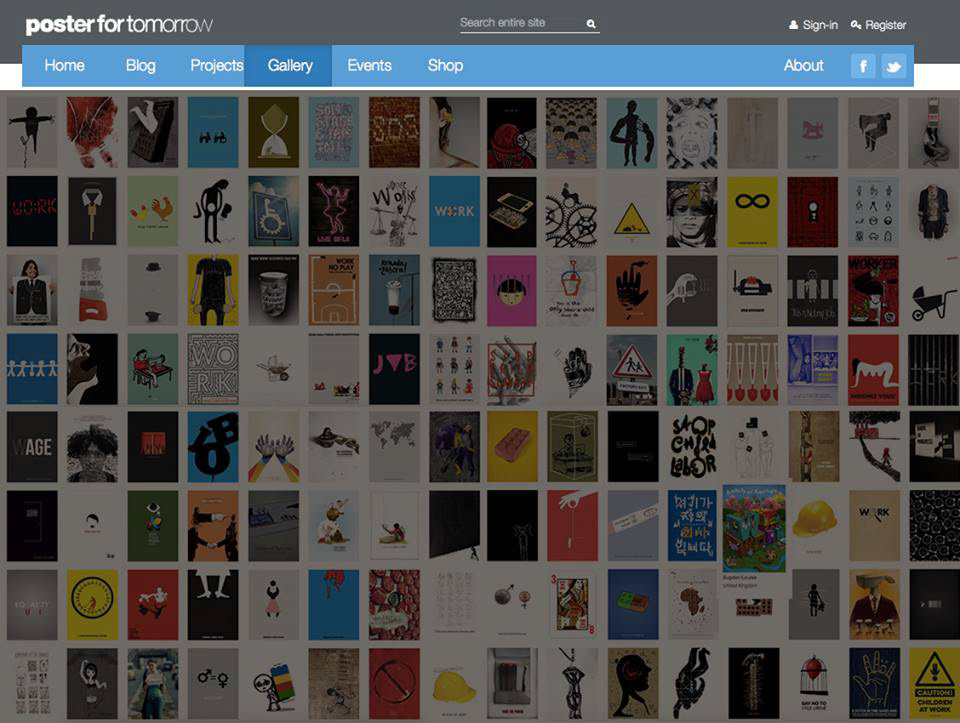960x723 pixels.
Task: Open the Shop menu item
Action: coord(445,66)
